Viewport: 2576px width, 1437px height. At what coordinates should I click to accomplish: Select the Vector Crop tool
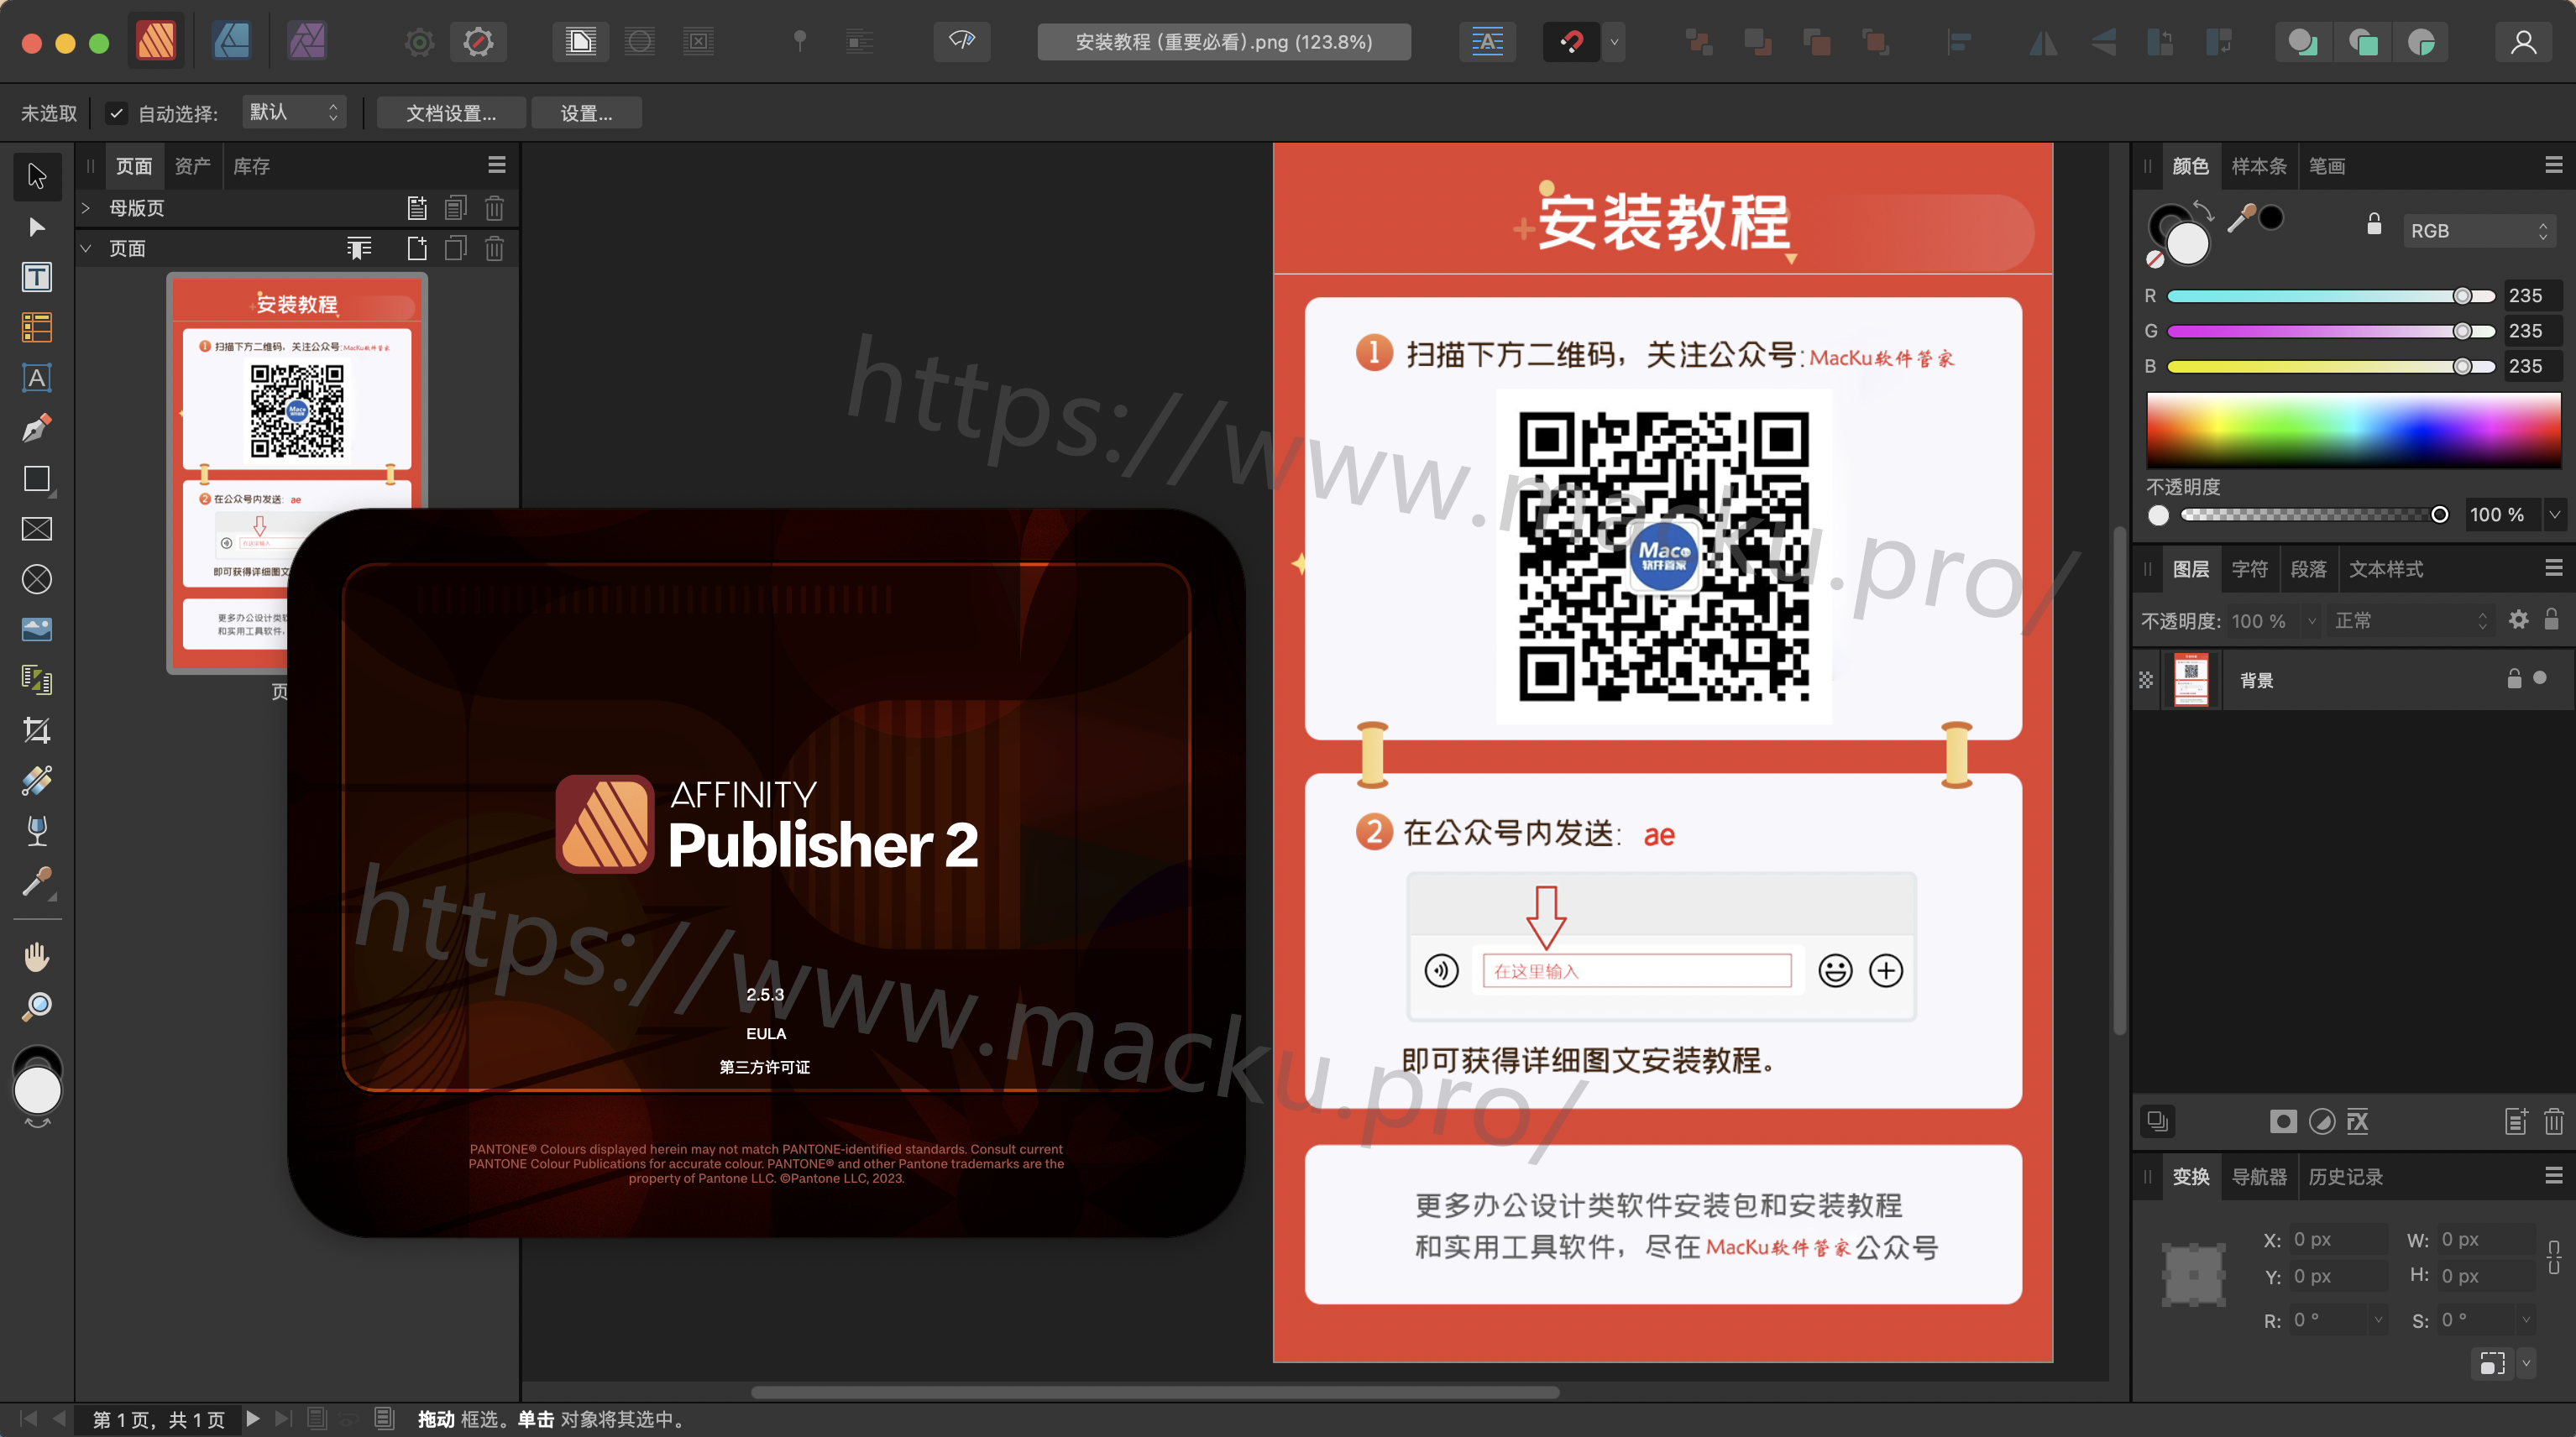pyautogui.click(x=37, y=730)
